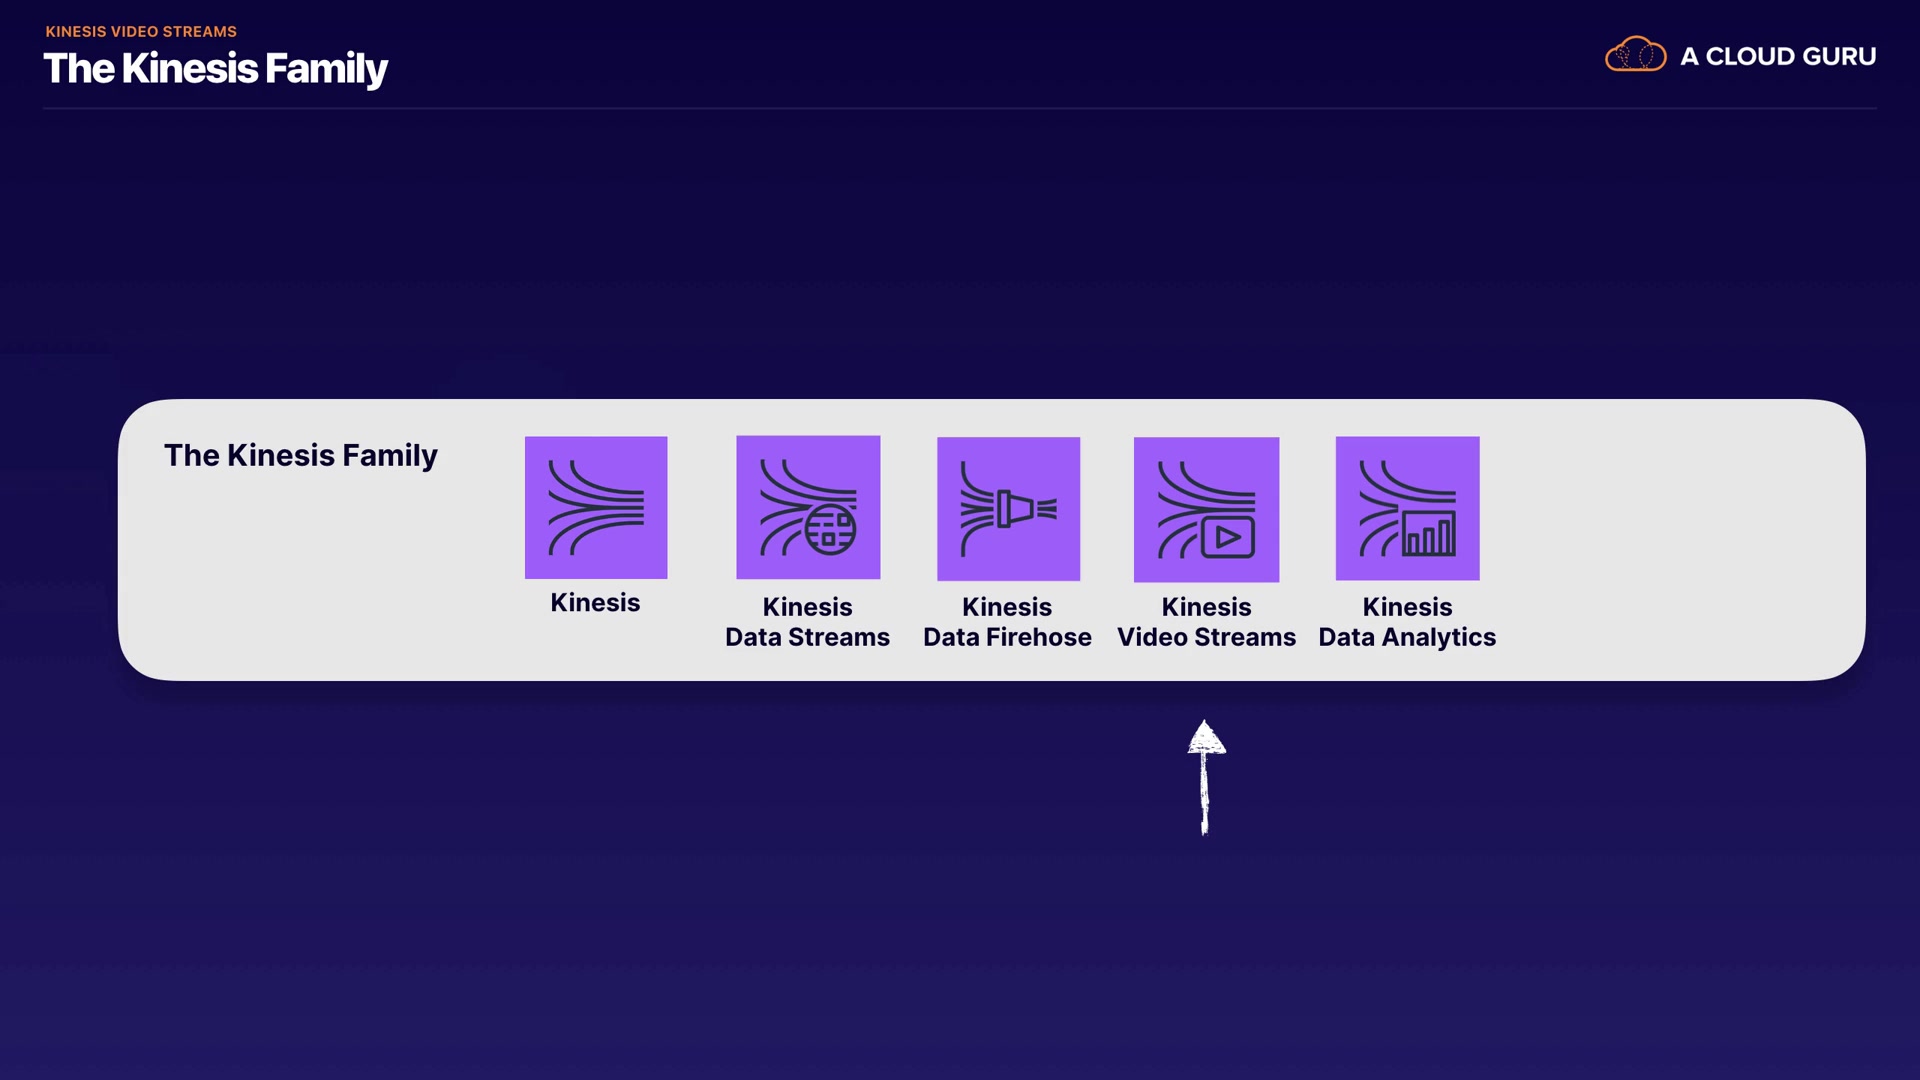This screenshot has height=1080, width=1920.
Task: Click the 'Kinesis' label under first icon
Action: pyautogui.click(x=595, y=603)
